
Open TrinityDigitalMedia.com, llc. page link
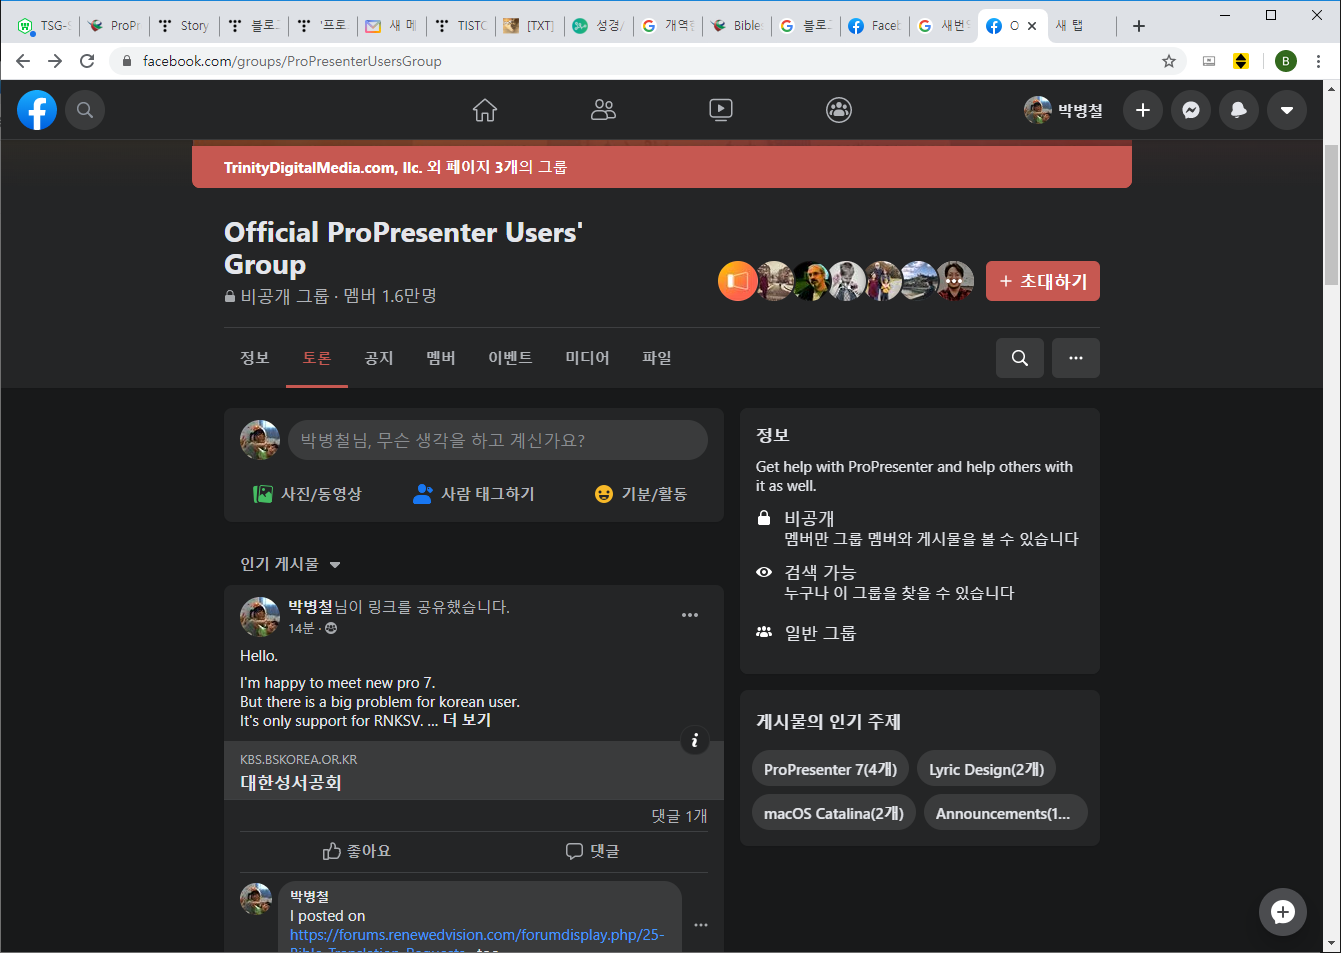(x=323, y=167)
